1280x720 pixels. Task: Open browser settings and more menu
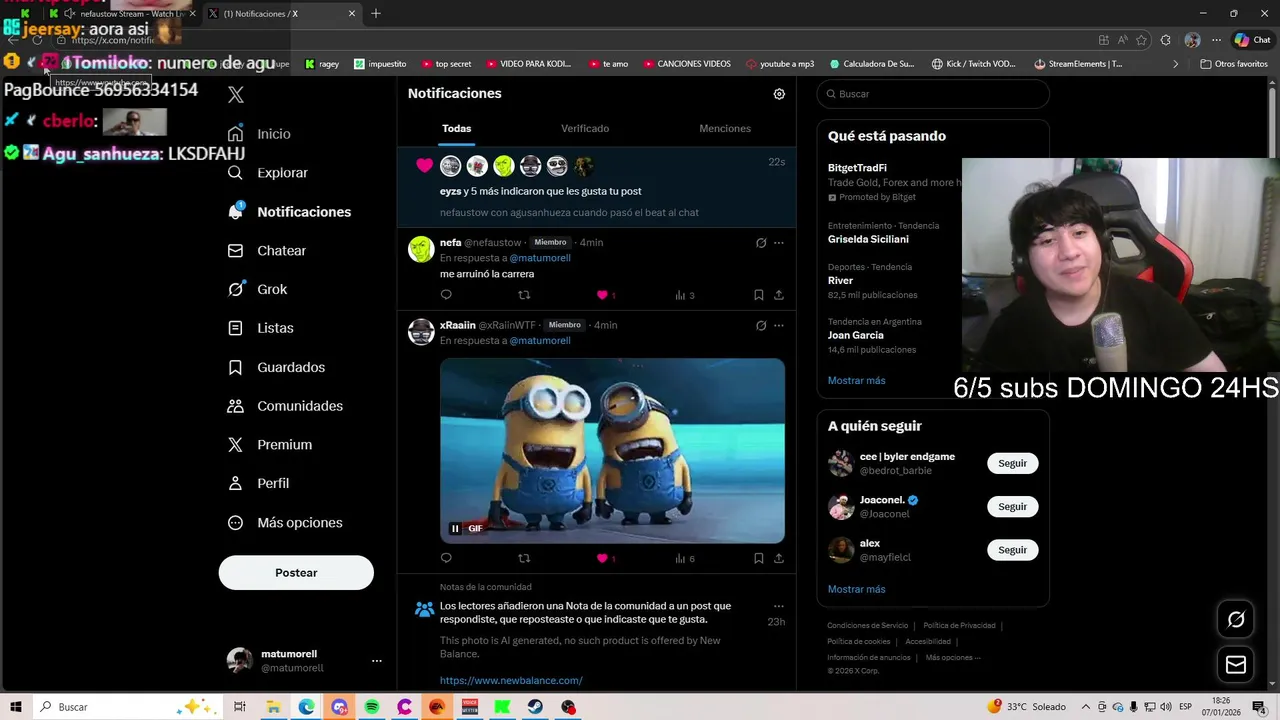1216,40
